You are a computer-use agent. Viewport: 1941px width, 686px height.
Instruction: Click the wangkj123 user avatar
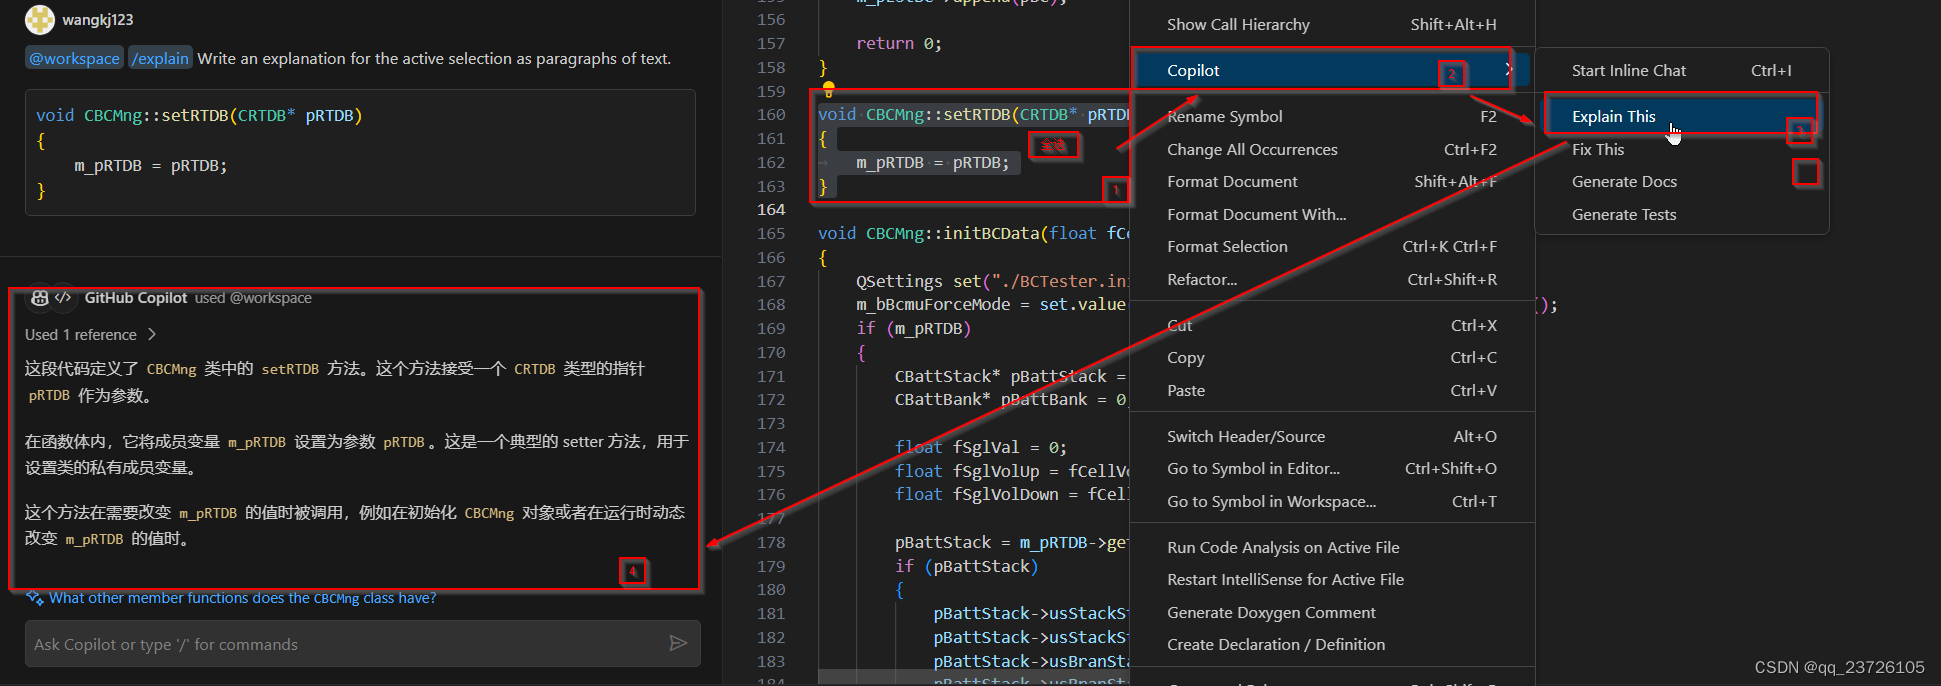pos(40,19)
